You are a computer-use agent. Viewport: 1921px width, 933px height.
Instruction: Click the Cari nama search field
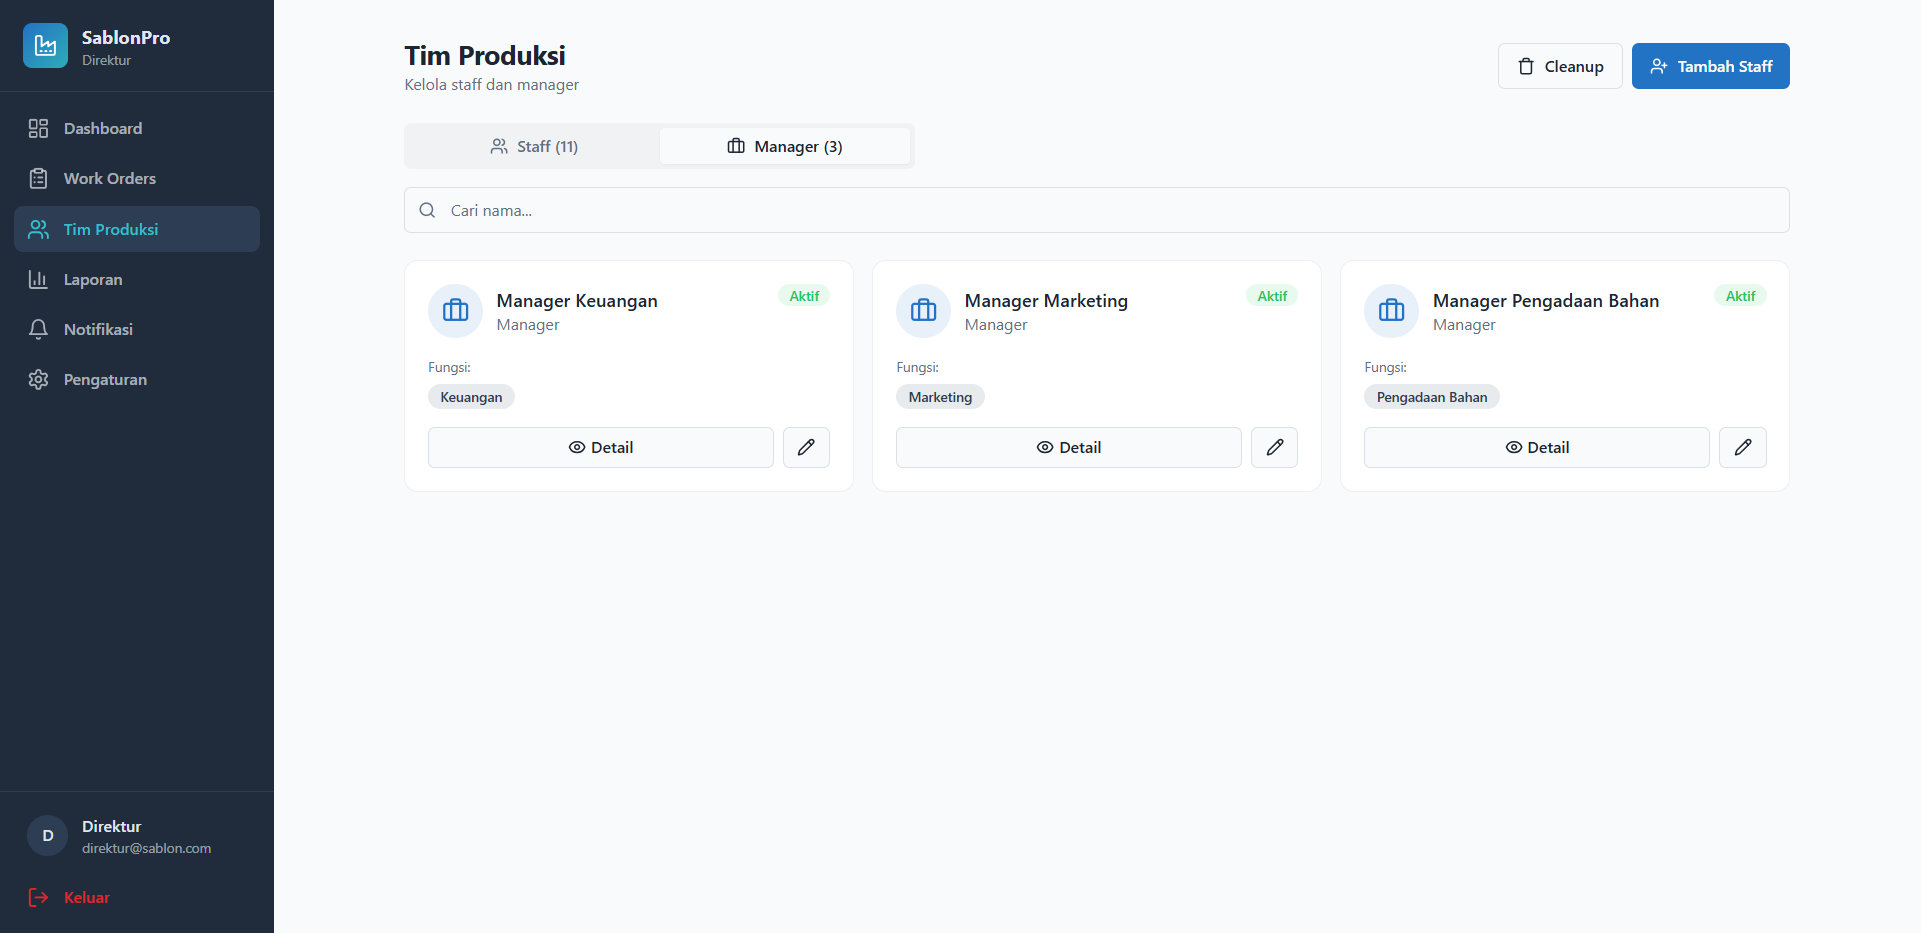pos(1096,210)
